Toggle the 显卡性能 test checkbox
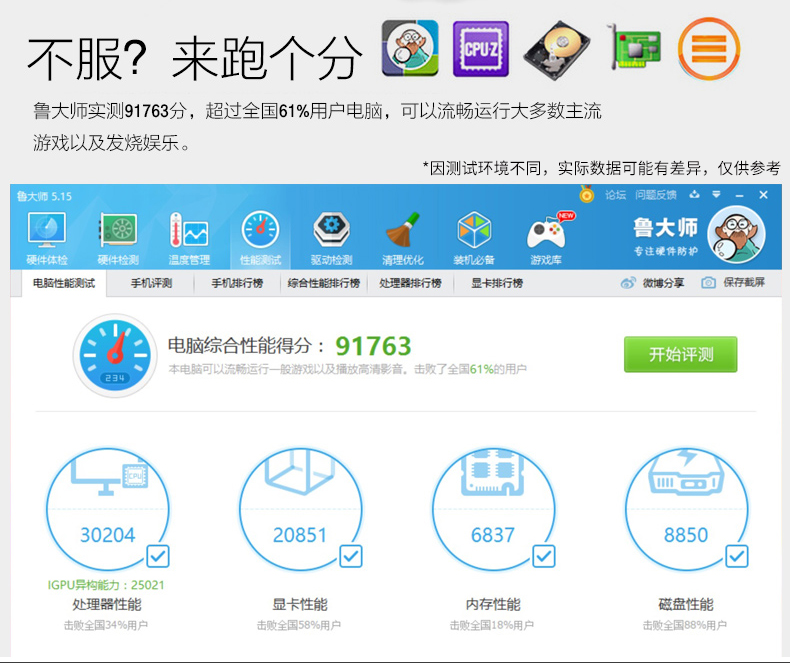 [x=351, y=556]
